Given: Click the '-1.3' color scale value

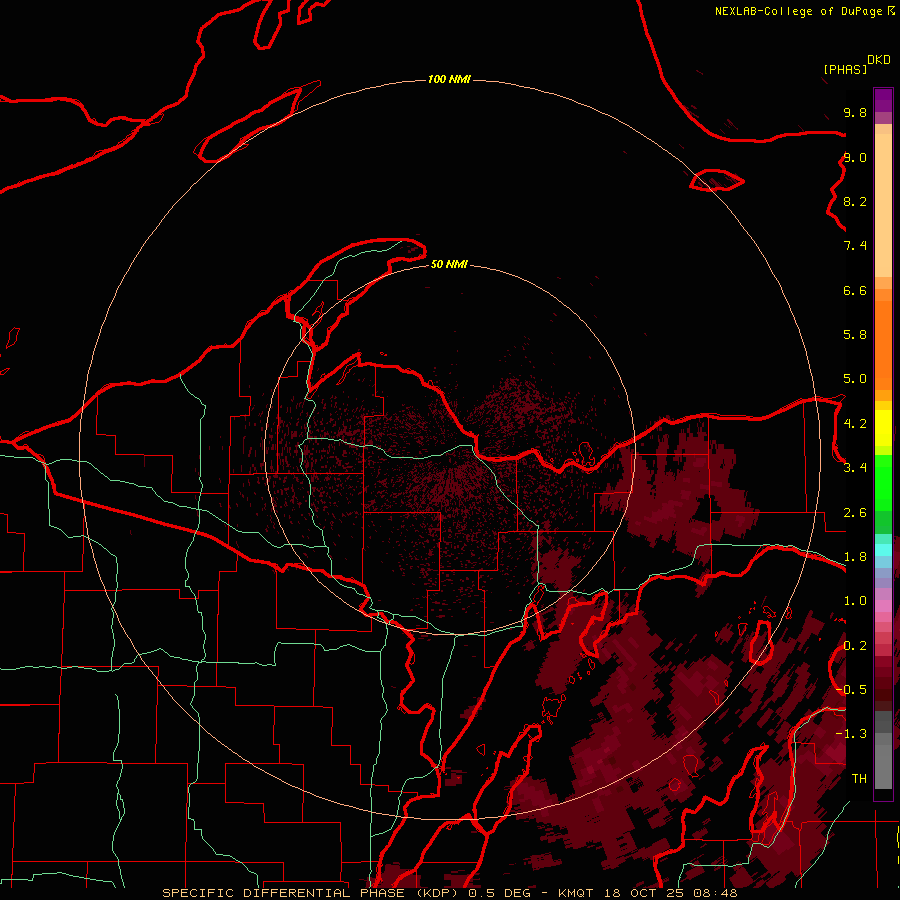Looking at the screenshot, I should (x=851, y=735).
